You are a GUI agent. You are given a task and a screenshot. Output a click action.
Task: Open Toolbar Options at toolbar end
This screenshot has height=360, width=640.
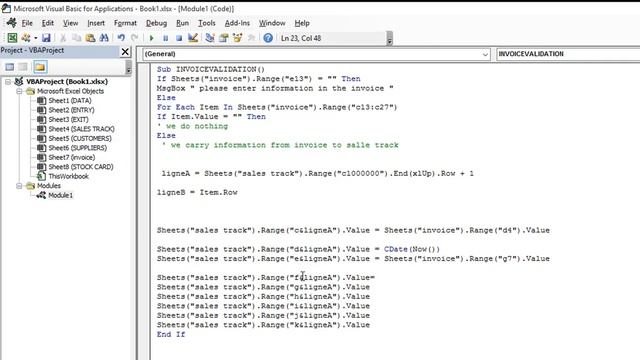389,38
